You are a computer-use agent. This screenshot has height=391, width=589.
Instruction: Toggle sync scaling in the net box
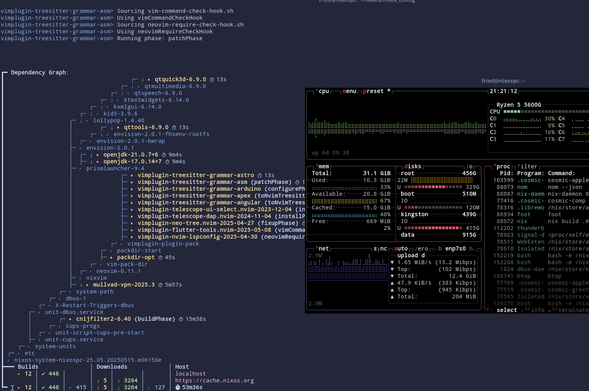click(x=380, y=249)
